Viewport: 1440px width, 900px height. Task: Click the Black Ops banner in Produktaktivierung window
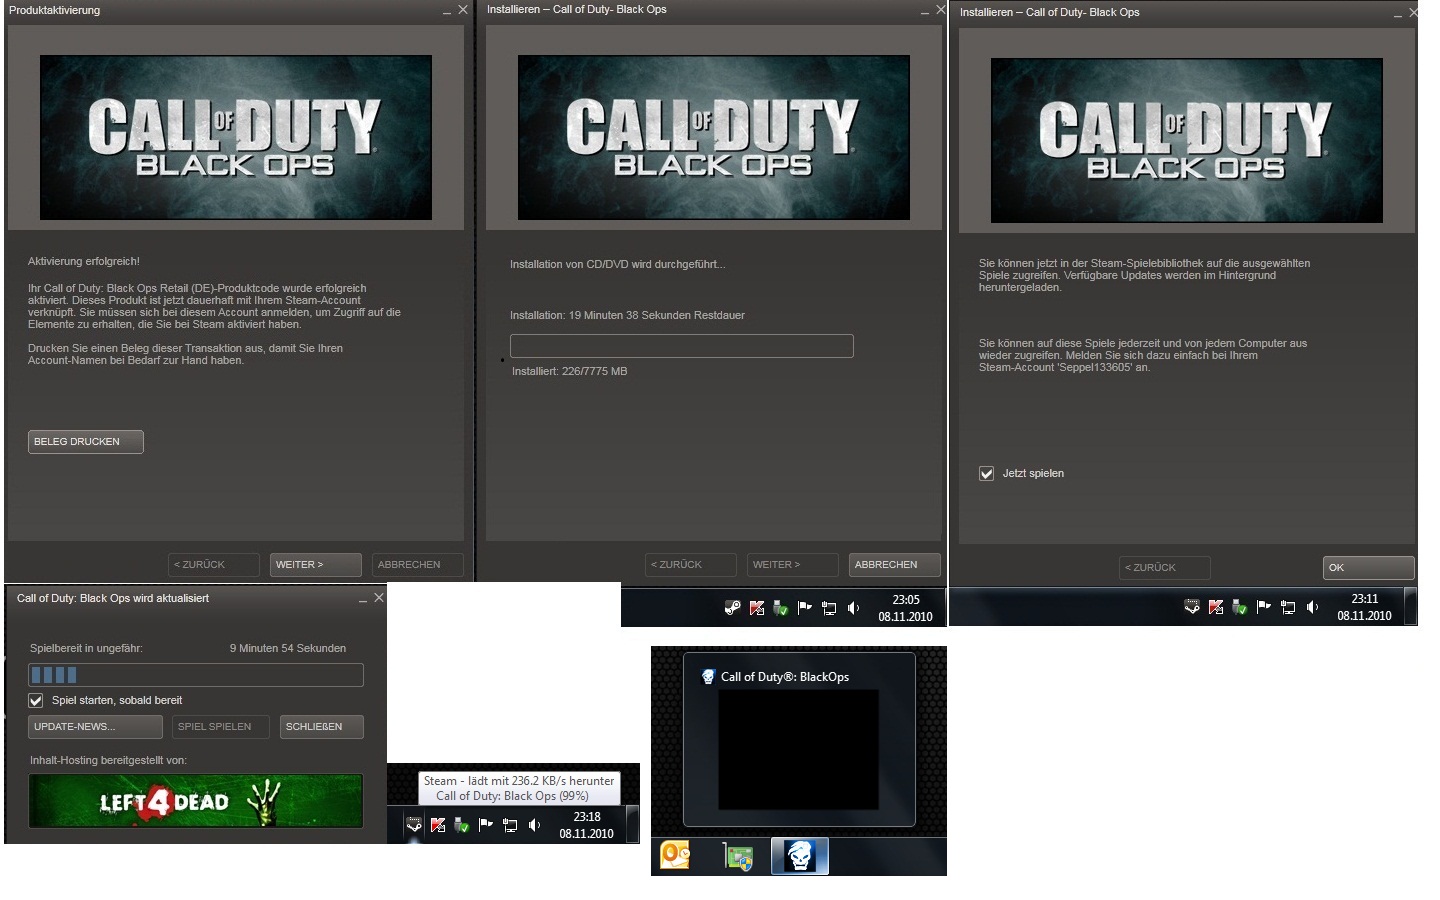click(x=236, y=137)
